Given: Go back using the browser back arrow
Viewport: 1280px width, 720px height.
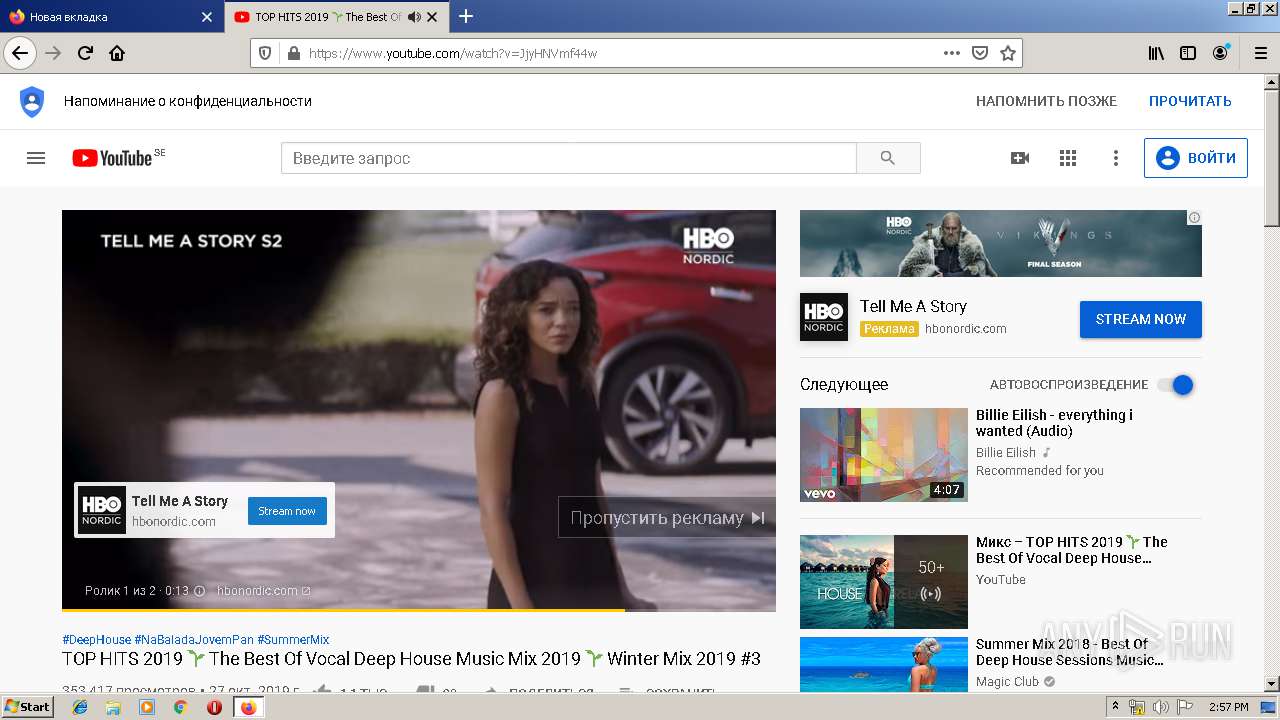Looking at the screenshot, I should tap(20, 53).
